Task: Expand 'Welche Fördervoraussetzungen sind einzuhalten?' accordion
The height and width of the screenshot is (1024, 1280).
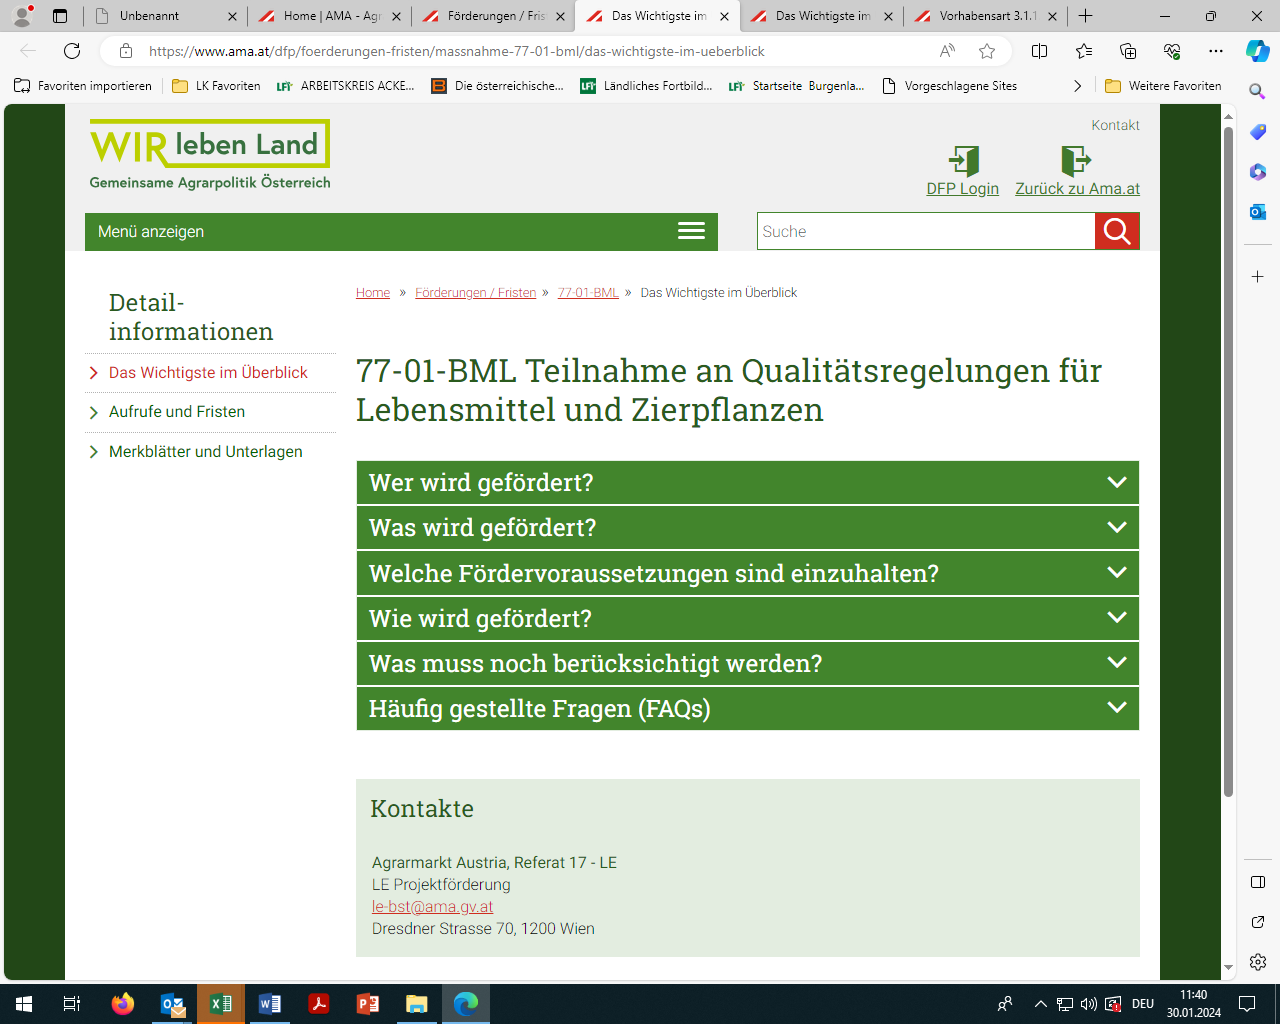Action: (747, 573)
